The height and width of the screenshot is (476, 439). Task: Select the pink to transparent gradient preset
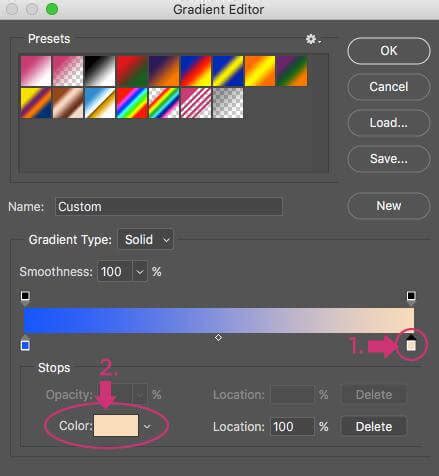click(68, 71)
